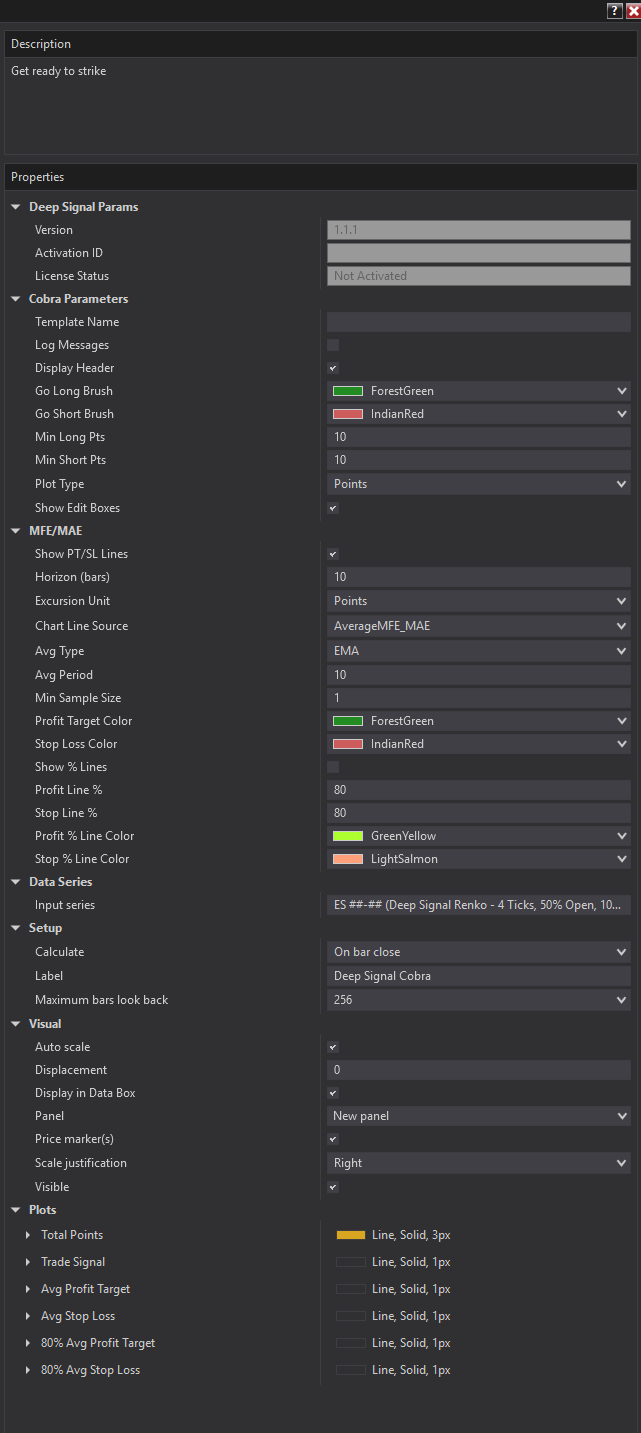641x1433 pixels.
Task: Expand the Trade Signal plot settings
Action: [28, 1262]
